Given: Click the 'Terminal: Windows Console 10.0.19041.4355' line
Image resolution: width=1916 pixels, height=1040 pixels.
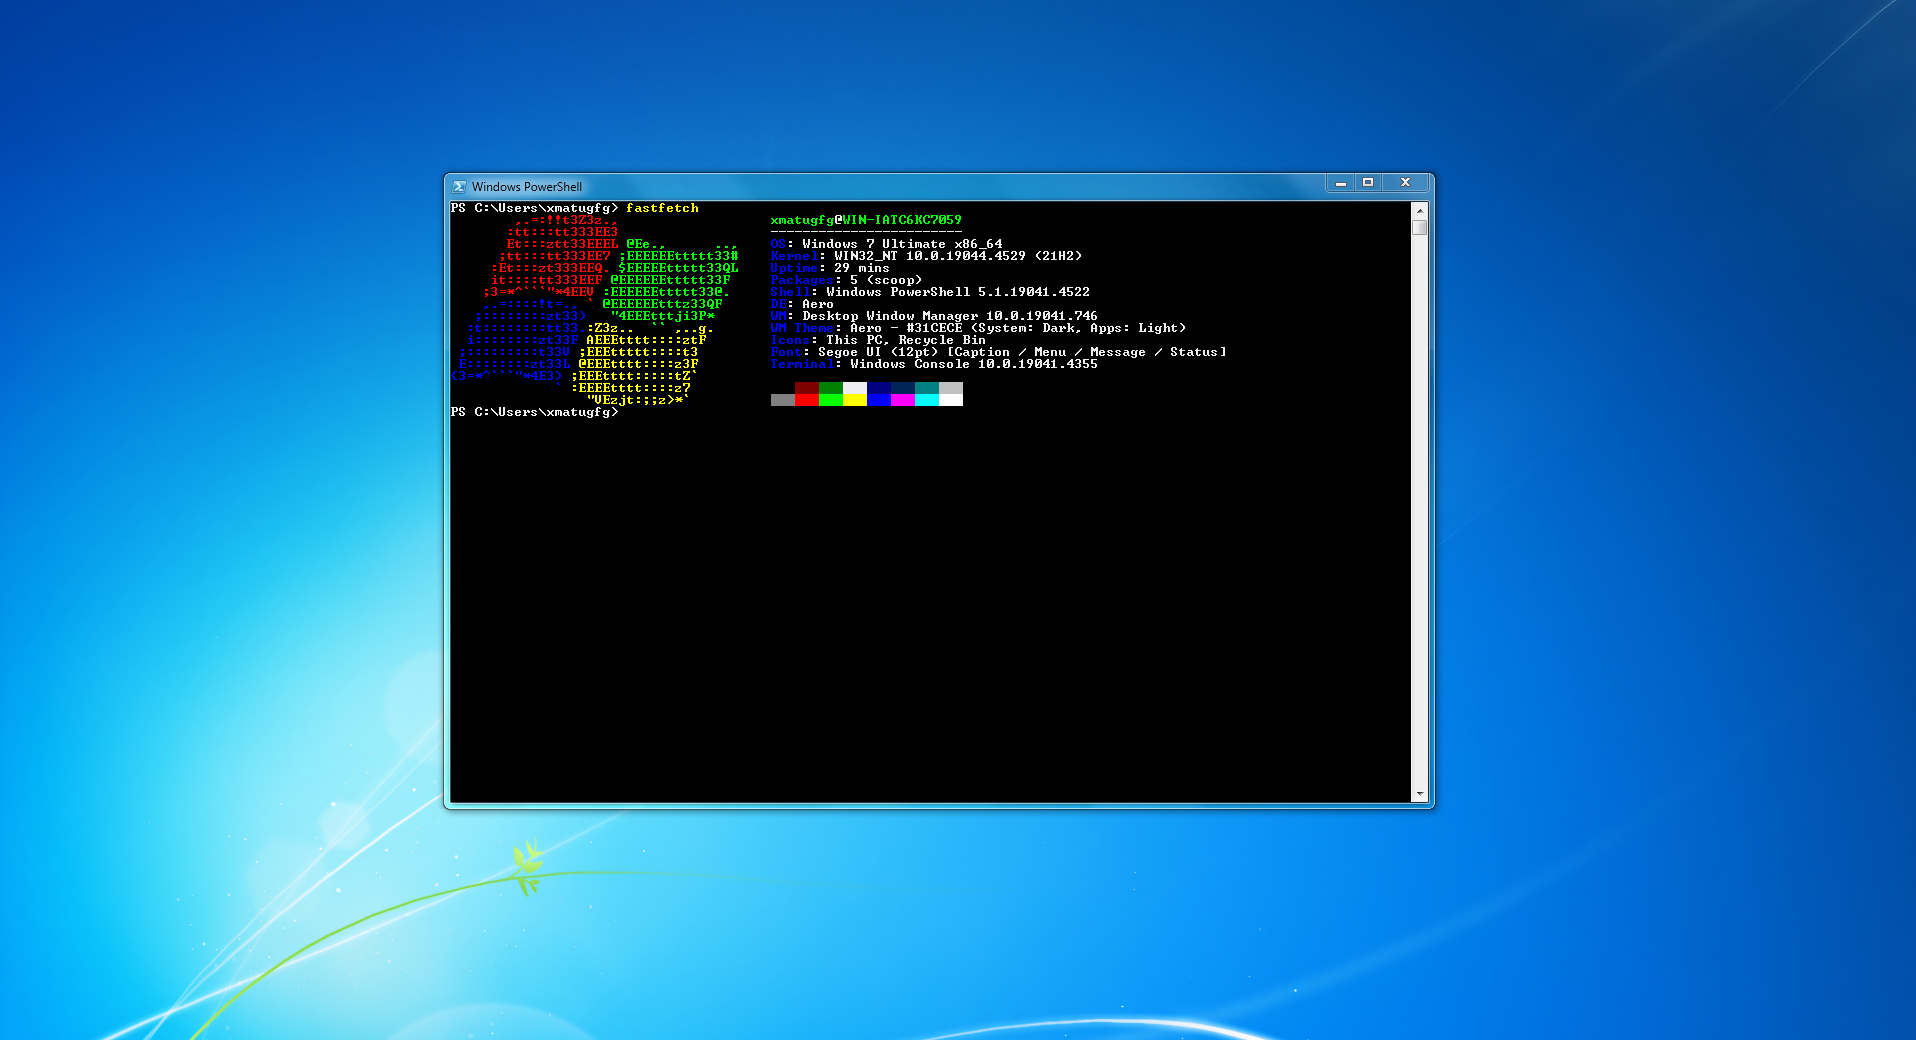Looking at the screenshot, I should pos(934,364).
